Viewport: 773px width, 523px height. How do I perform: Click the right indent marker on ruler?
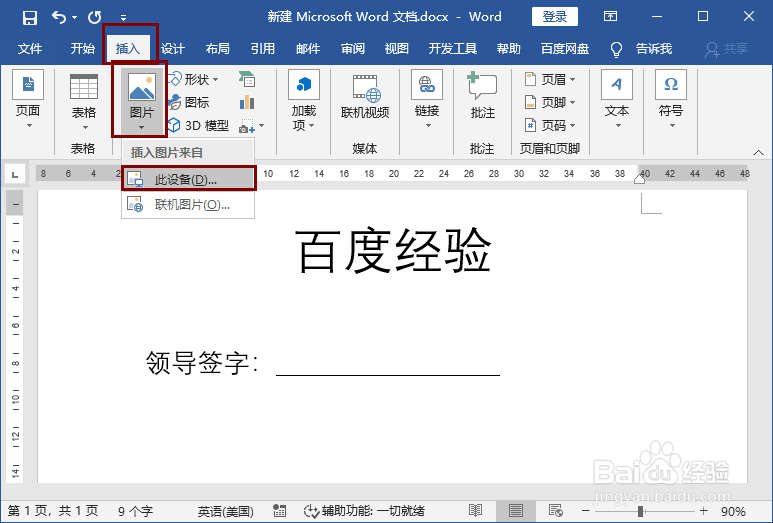(x=639, y=178)
